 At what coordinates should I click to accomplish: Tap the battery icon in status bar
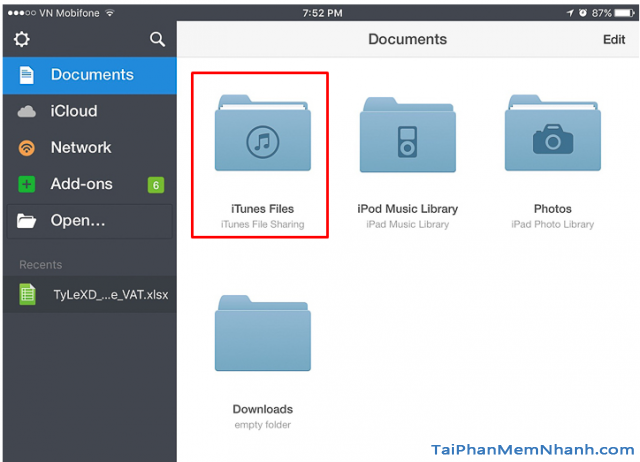(x=625, y=13)
